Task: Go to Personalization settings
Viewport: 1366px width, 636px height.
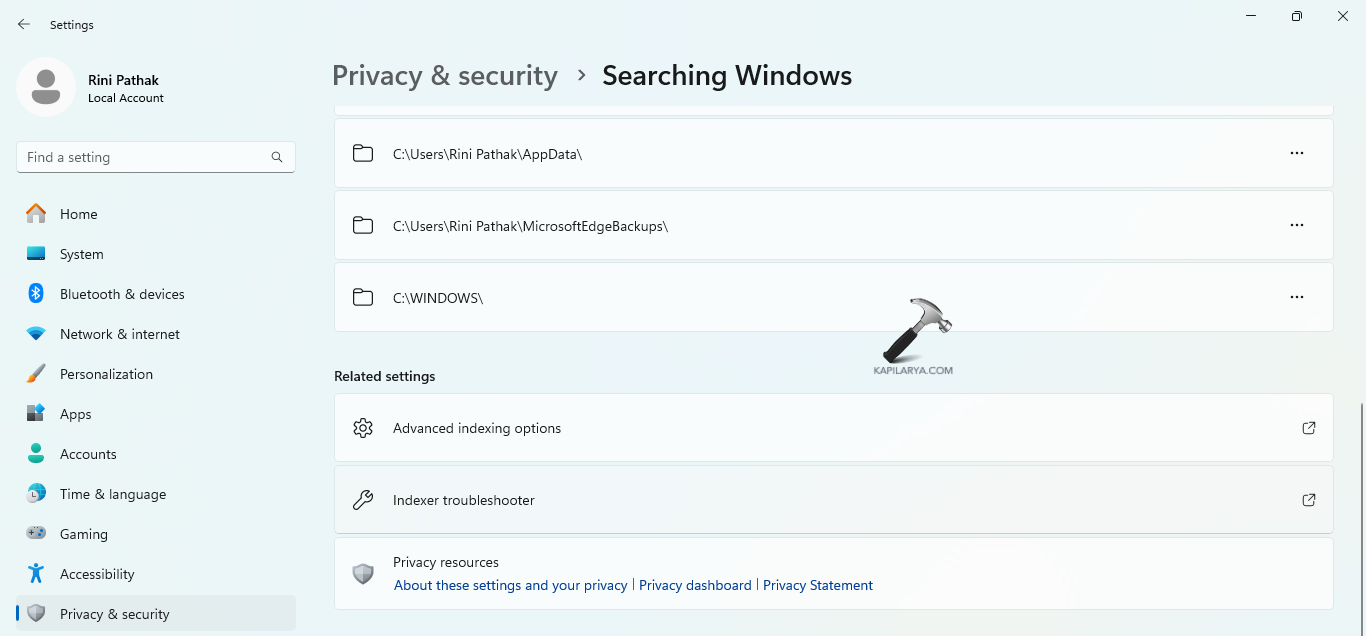Action: point(106,374)
